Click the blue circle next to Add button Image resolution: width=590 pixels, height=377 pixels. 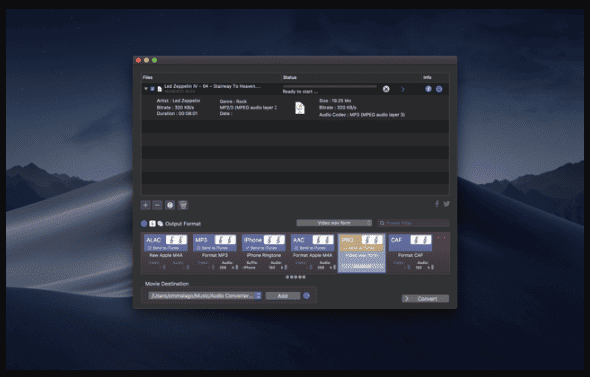coord(306,296)
